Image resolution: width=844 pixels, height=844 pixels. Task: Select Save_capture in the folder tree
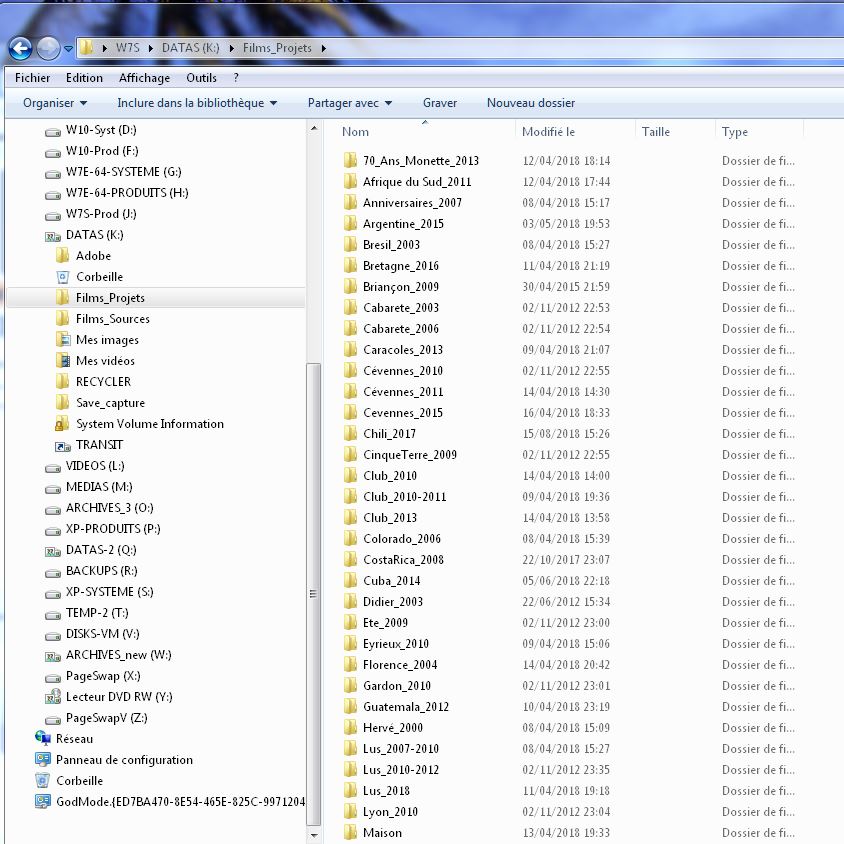pyautogui.click(x=110, y=403)
